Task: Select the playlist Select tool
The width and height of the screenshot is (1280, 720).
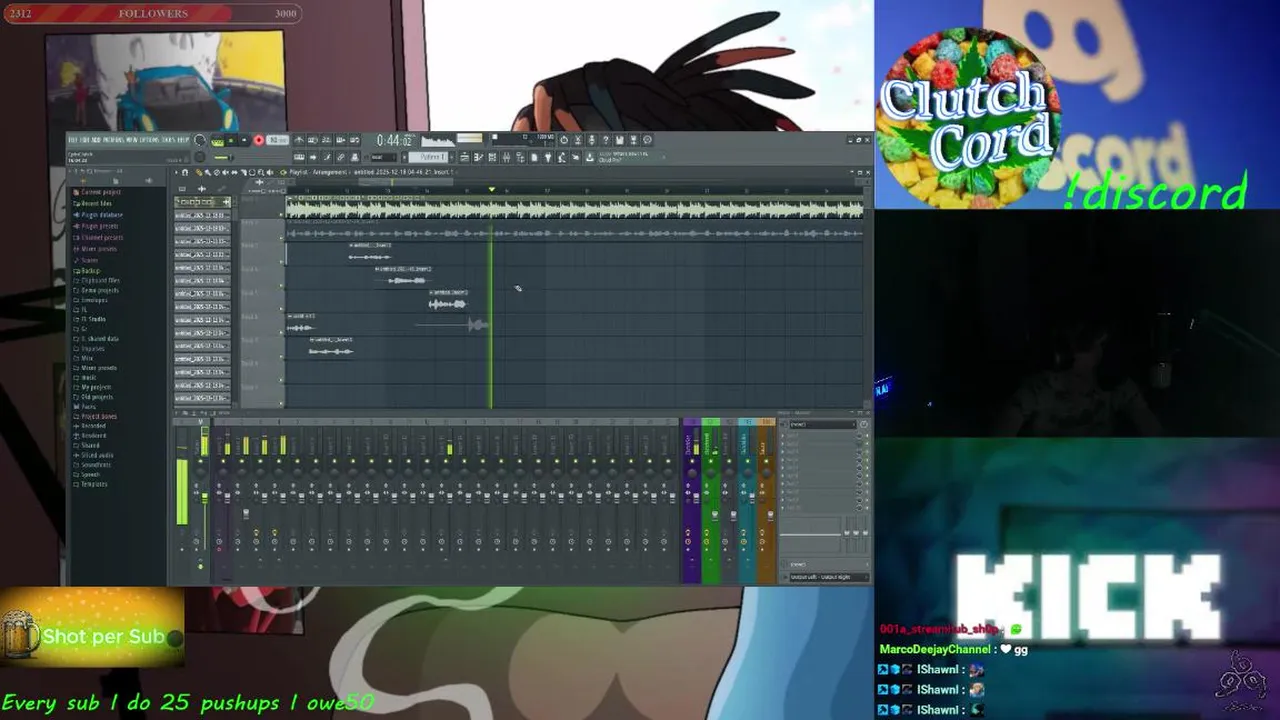Action: click(252, 172)
